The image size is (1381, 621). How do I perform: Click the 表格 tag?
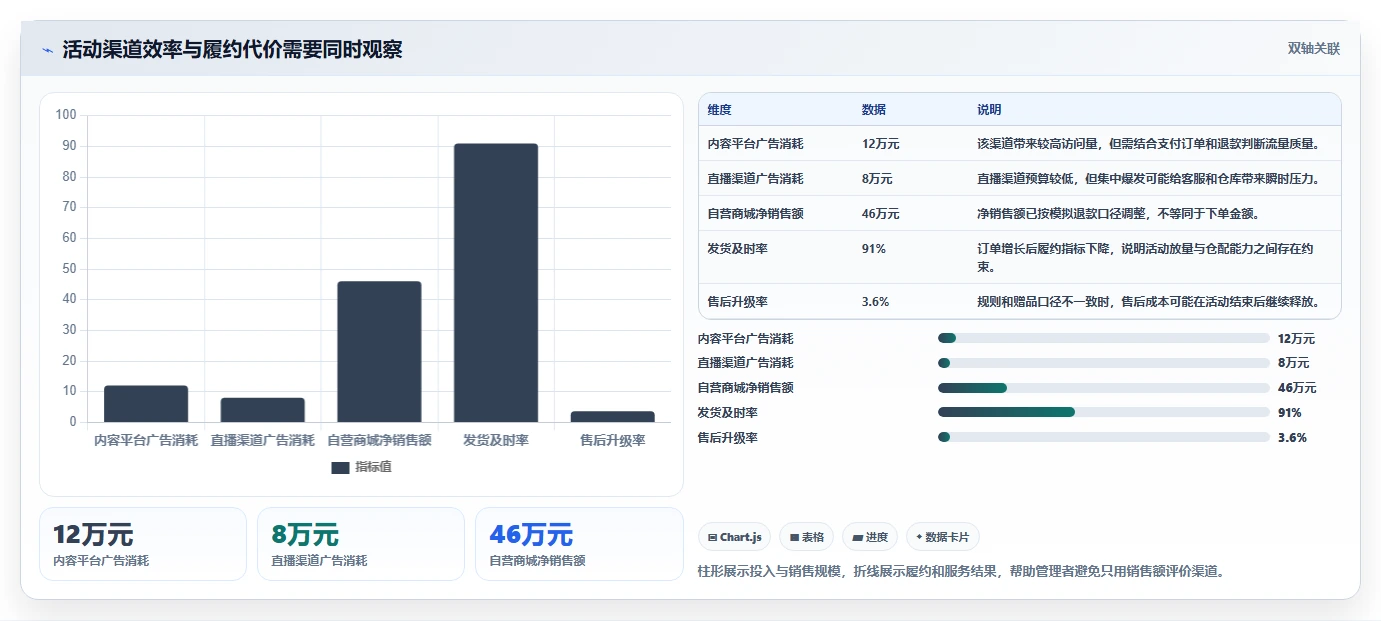click(807, 537)
